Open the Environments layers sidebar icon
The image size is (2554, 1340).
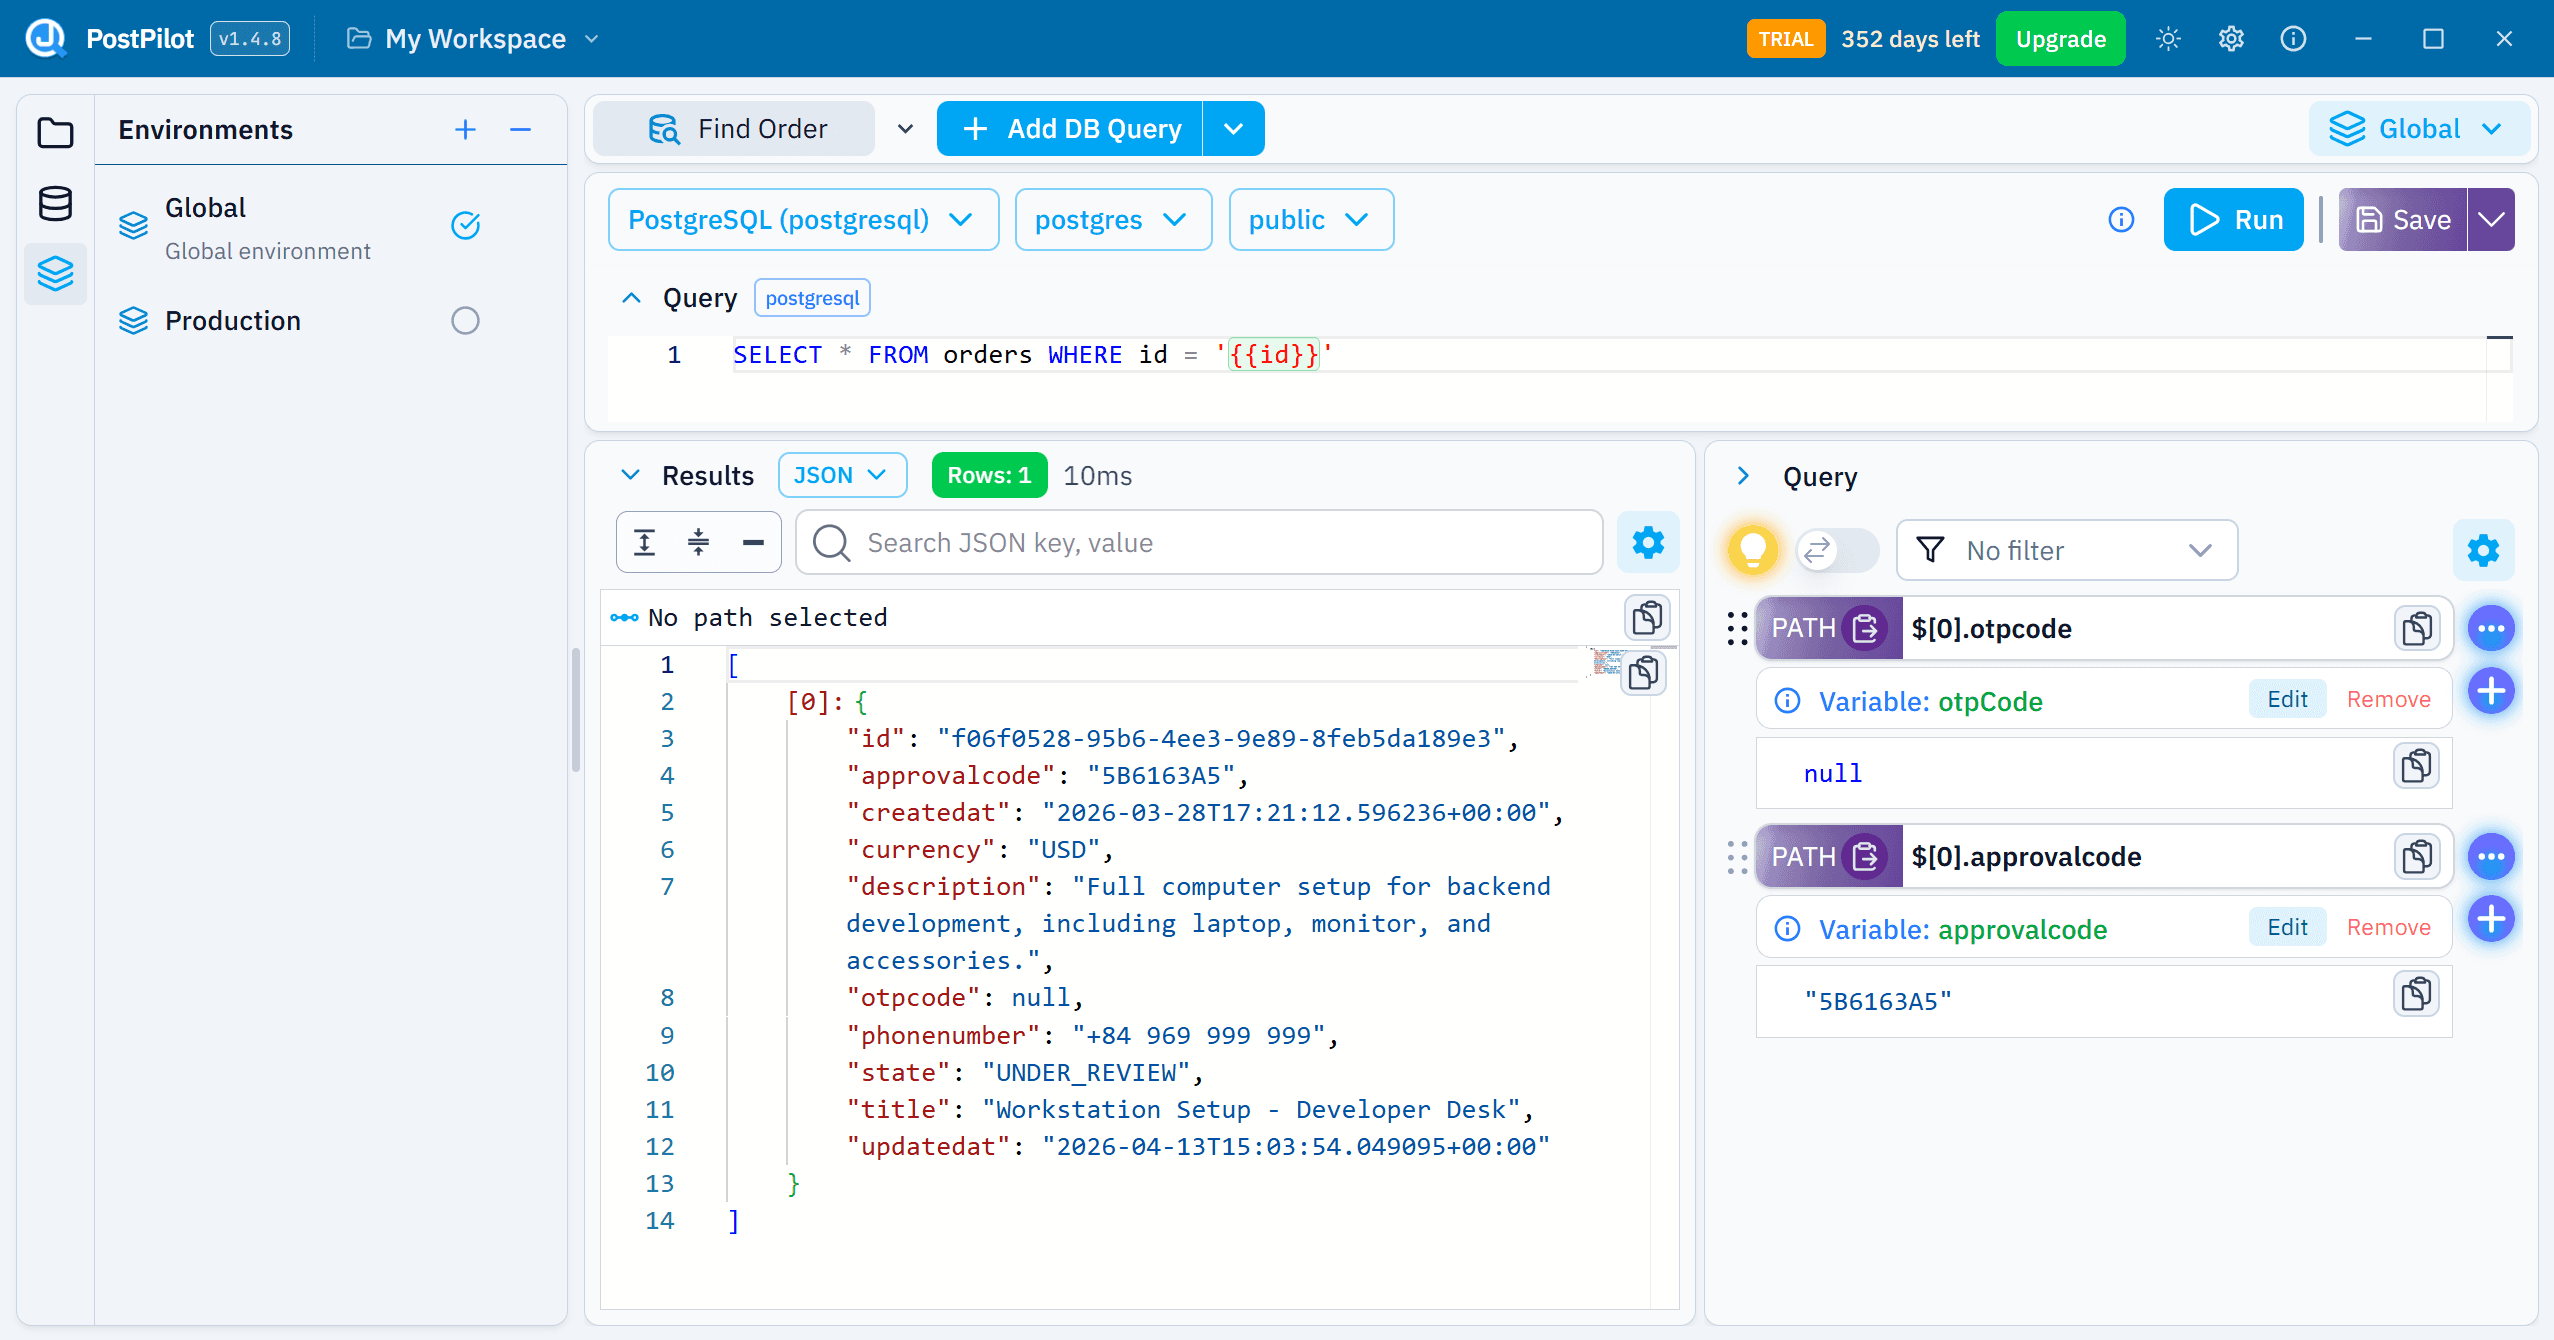pyautogui.click(x=55, y=273)
